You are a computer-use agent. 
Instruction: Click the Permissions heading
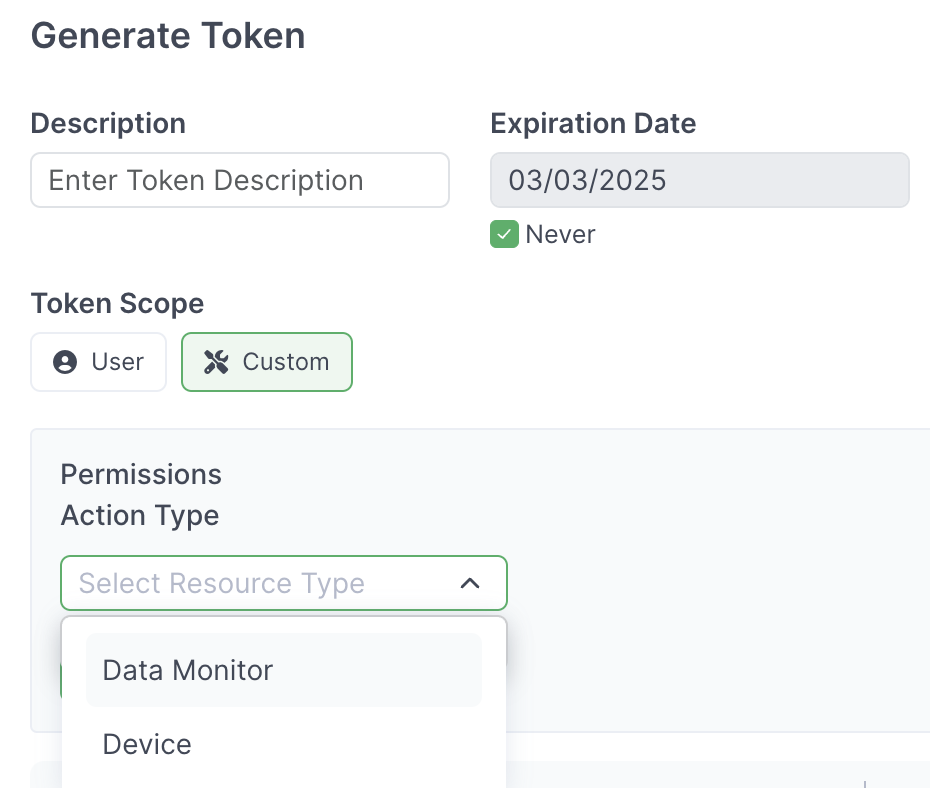coord(141,474)
